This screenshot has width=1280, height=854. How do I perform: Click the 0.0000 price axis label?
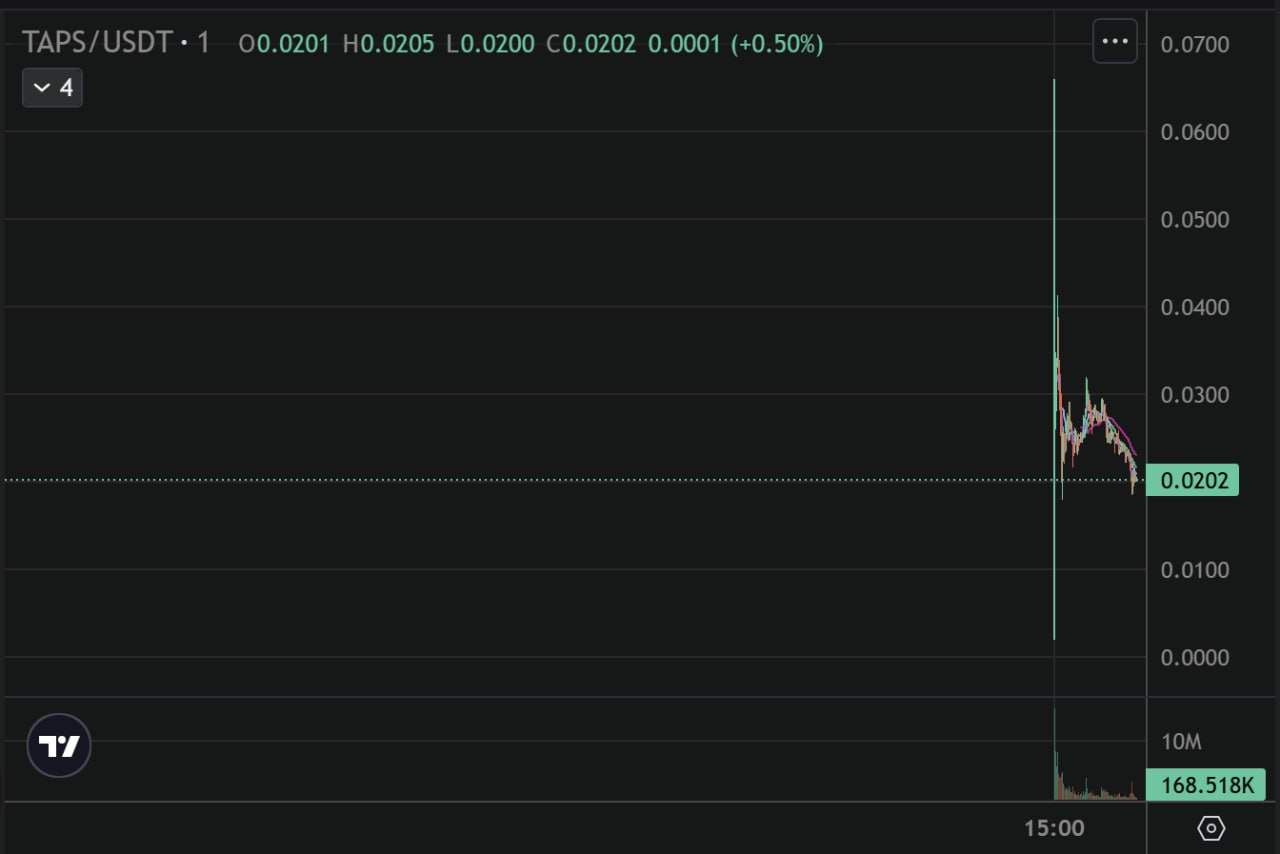[1195, 657]
